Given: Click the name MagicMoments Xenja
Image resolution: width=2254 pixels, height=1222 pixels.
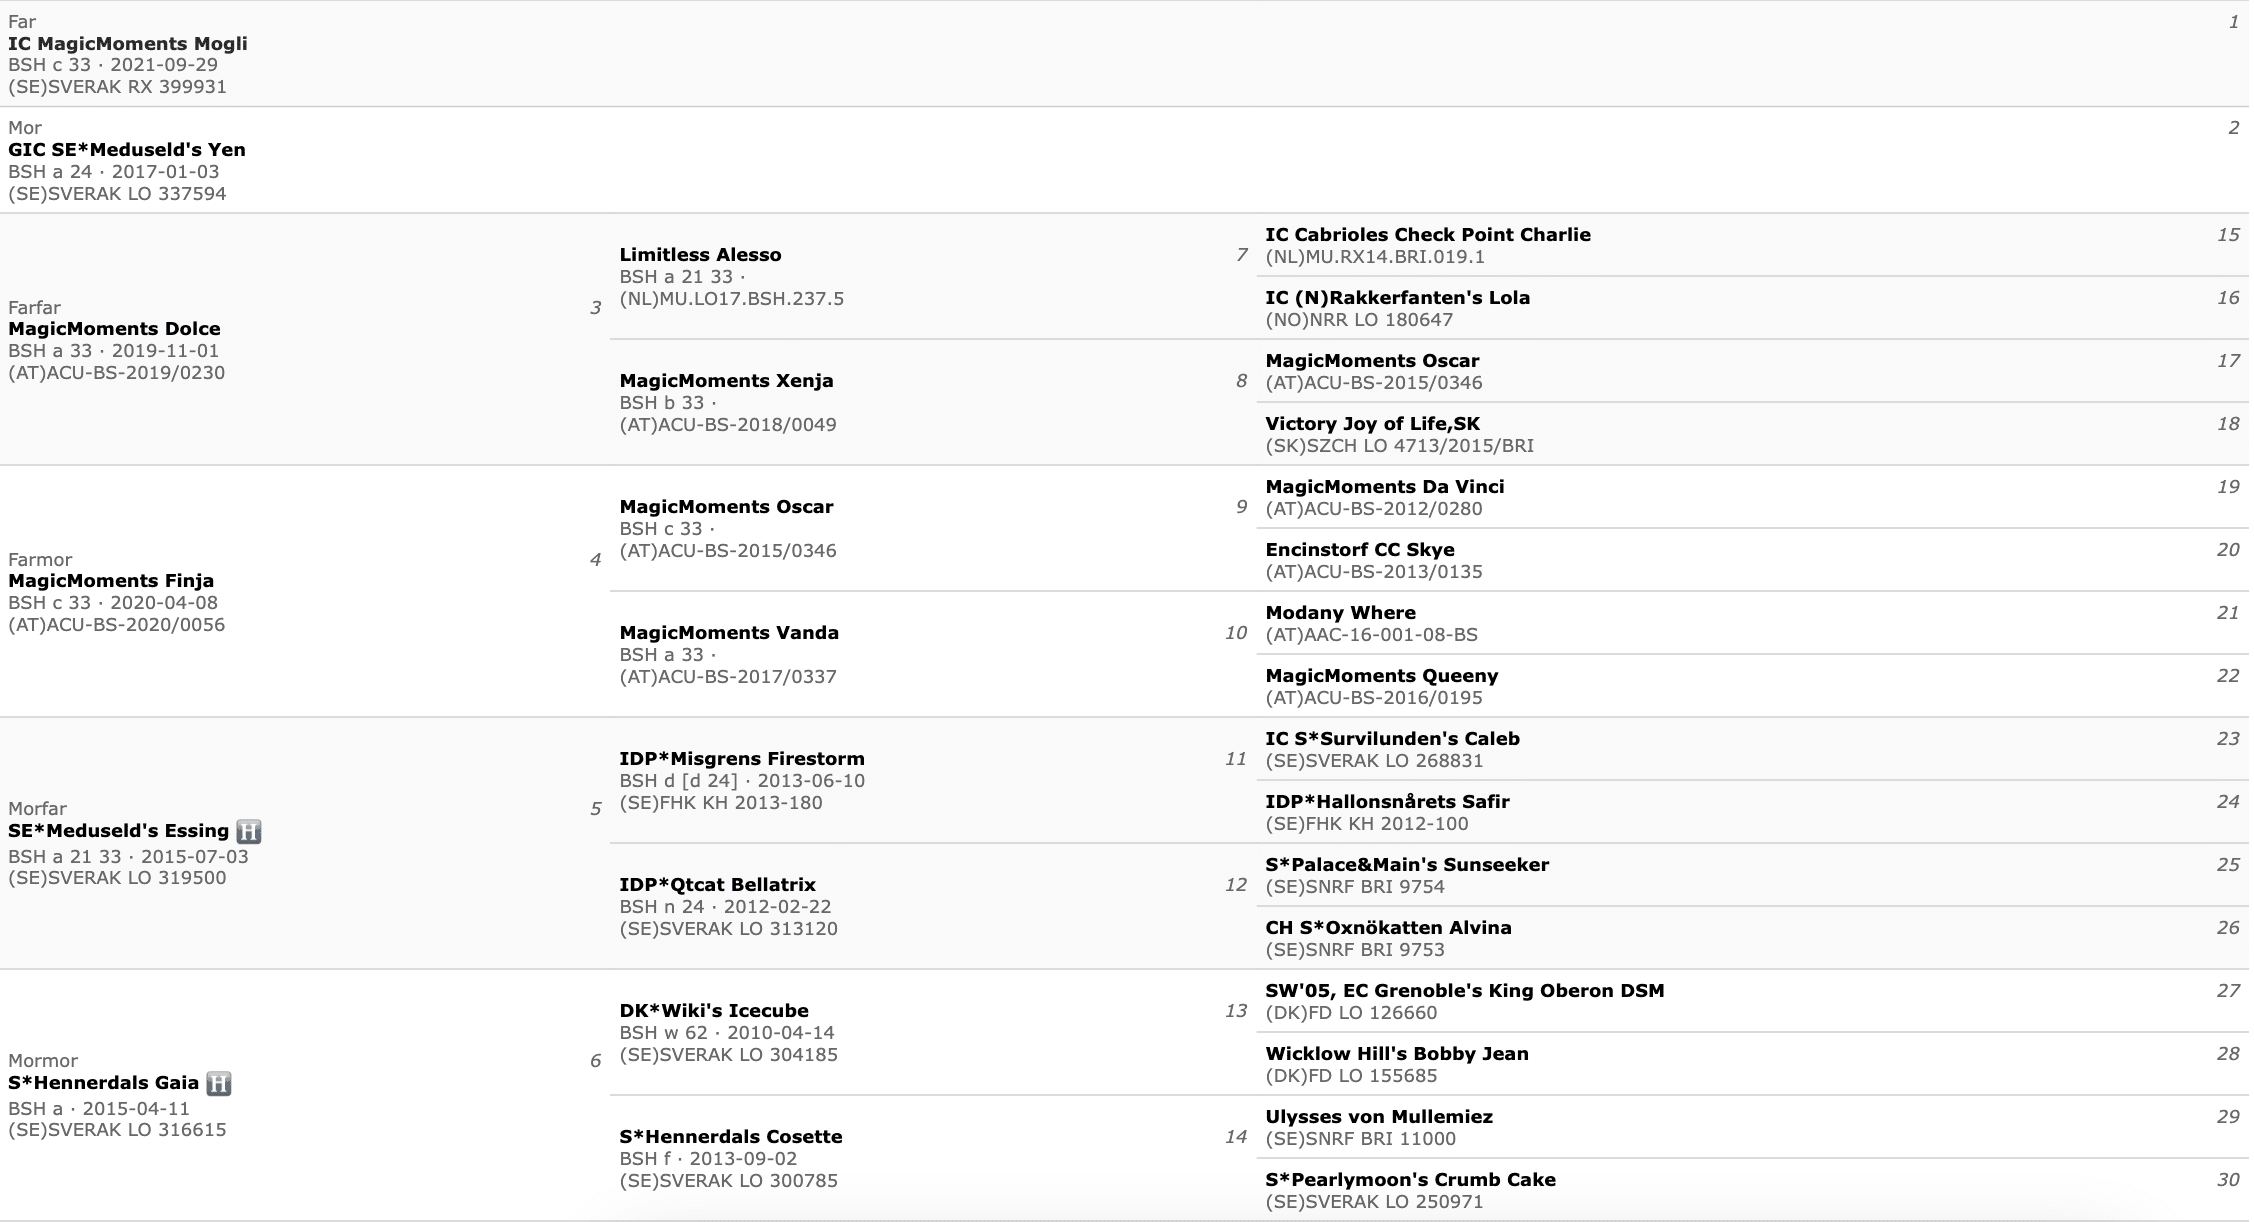Looking at the screenshot, I should tap(726, 381).
